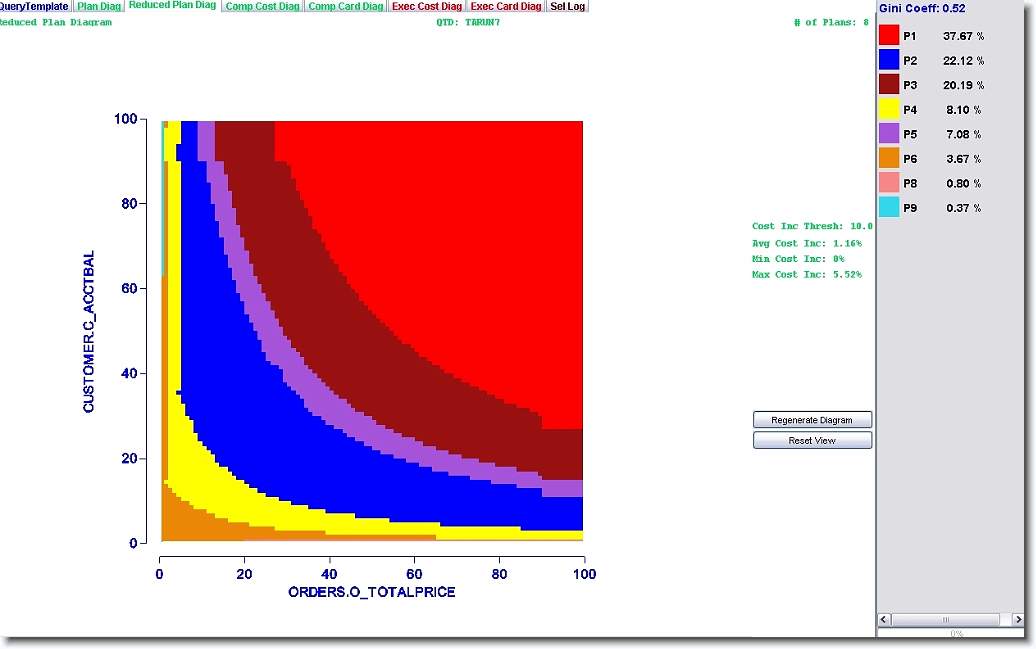Switch to Comp Card Diag tab
1036x649 pixels.
coord(345,6)
